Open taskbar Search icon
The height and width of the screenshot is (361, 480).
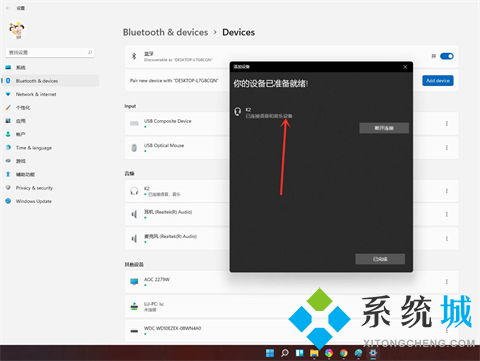(x=285, y=353)
